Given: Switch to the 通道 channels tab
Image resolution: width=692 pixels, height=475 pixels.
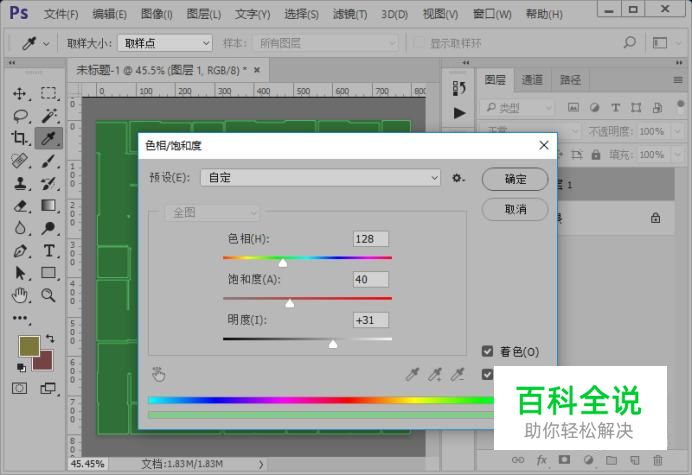Looking at the screenshot, I should pos(532,80).
